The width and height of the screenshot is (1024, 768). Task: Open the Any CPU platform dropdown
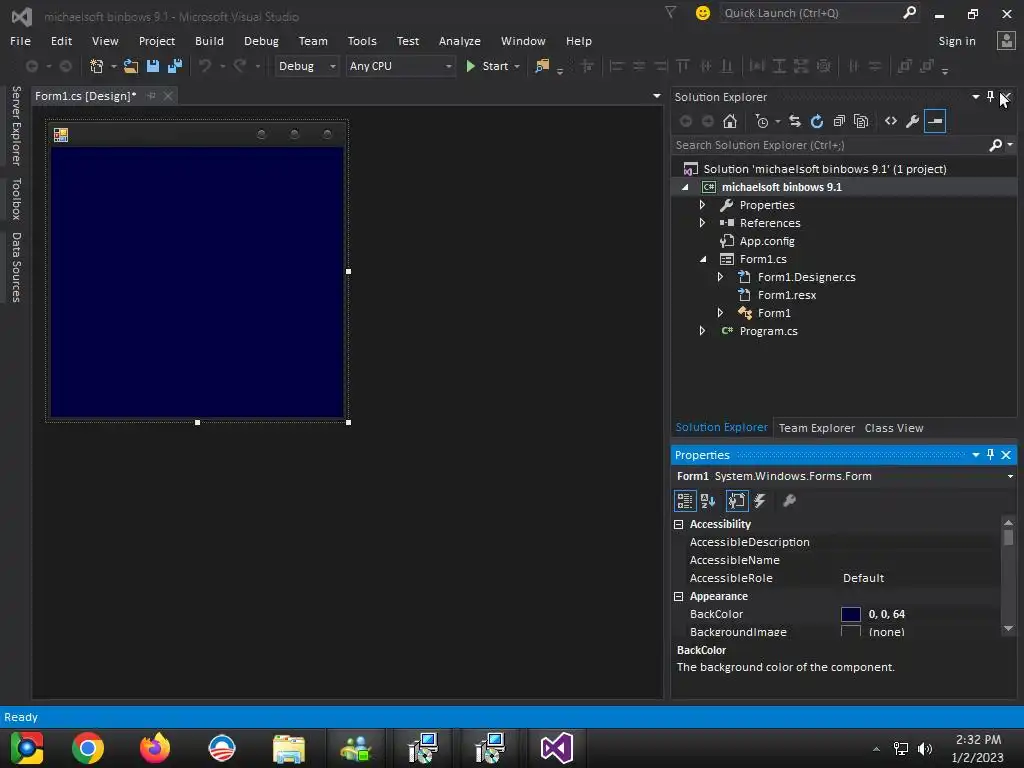pyautogui.click(x=400, y=66)
